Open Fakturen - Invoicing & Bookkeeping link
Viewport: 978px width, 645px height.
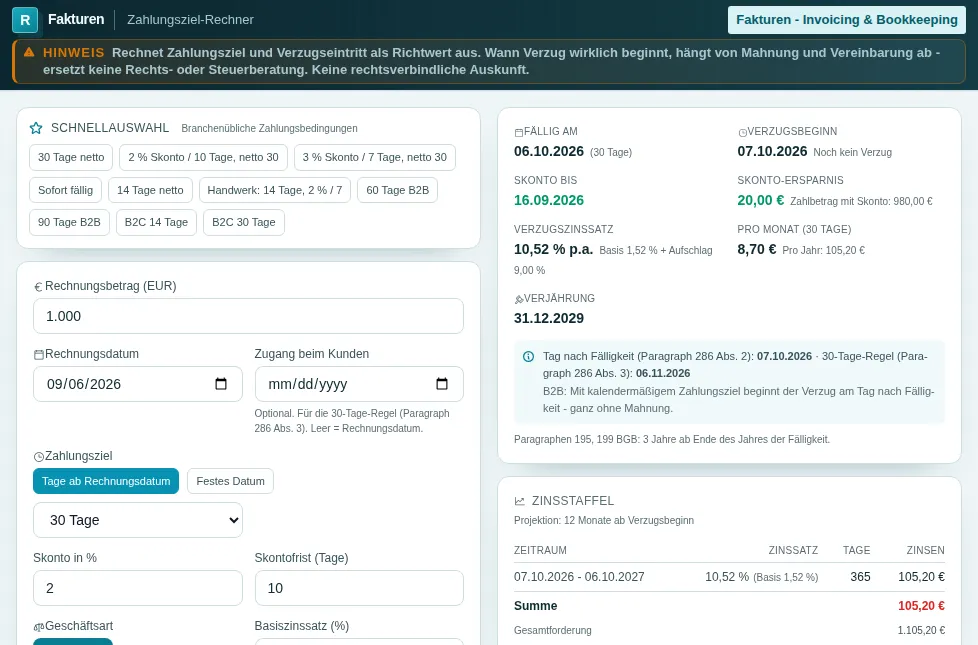pos(847,20)
